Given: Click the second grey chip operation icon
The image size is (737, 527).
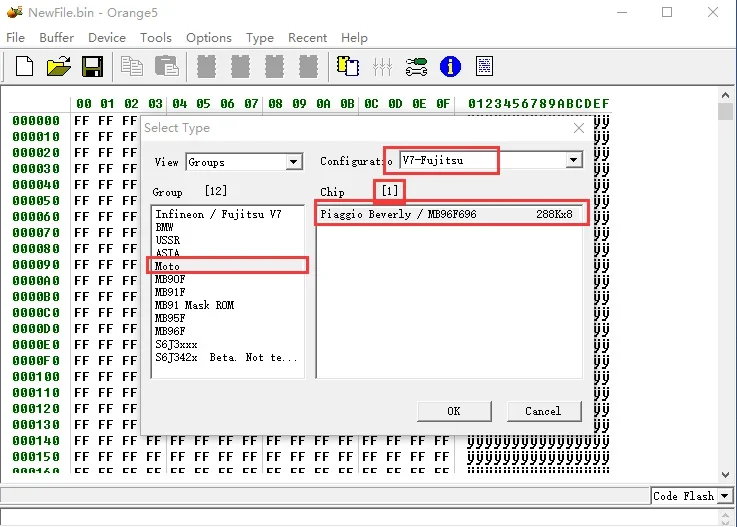Looking at the screenshot, I should coord(240,66).
